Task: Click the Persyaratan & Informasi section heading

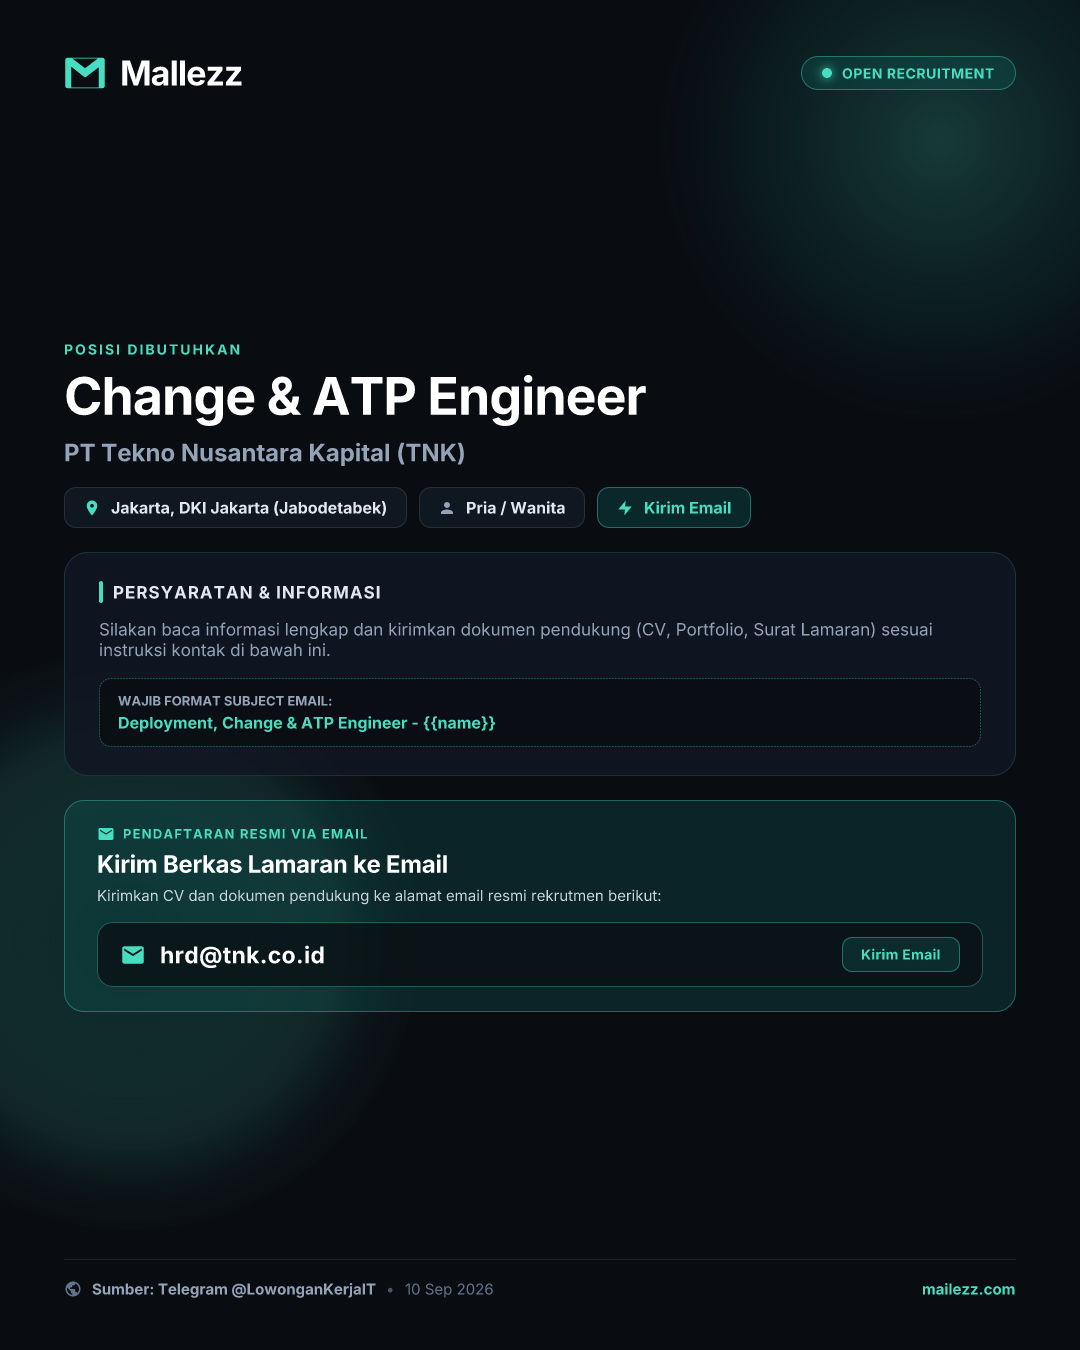Action: click(247, 592)
